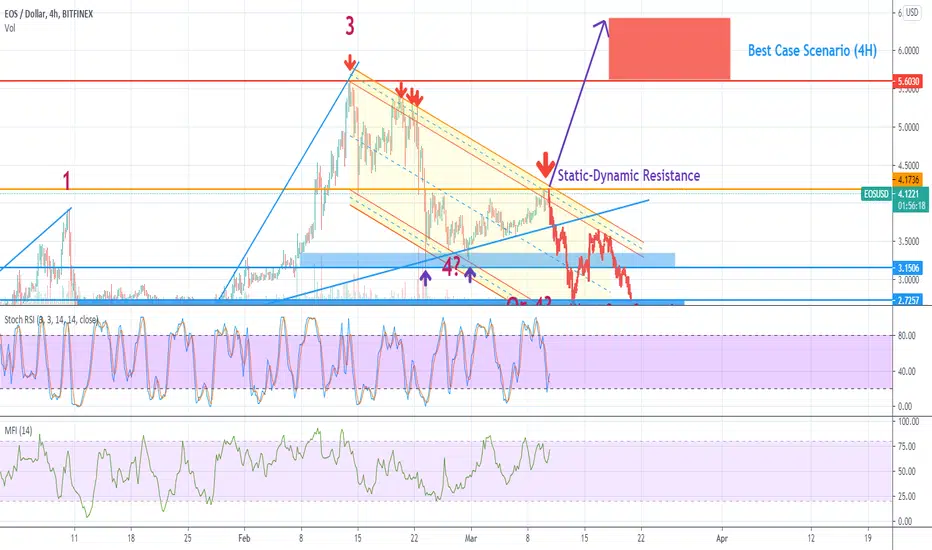Click the Best Case Scenario (4H) text annotation
The width and height of the screenshot is (932, 550).
pyautogui.click(x=812, y=51)
